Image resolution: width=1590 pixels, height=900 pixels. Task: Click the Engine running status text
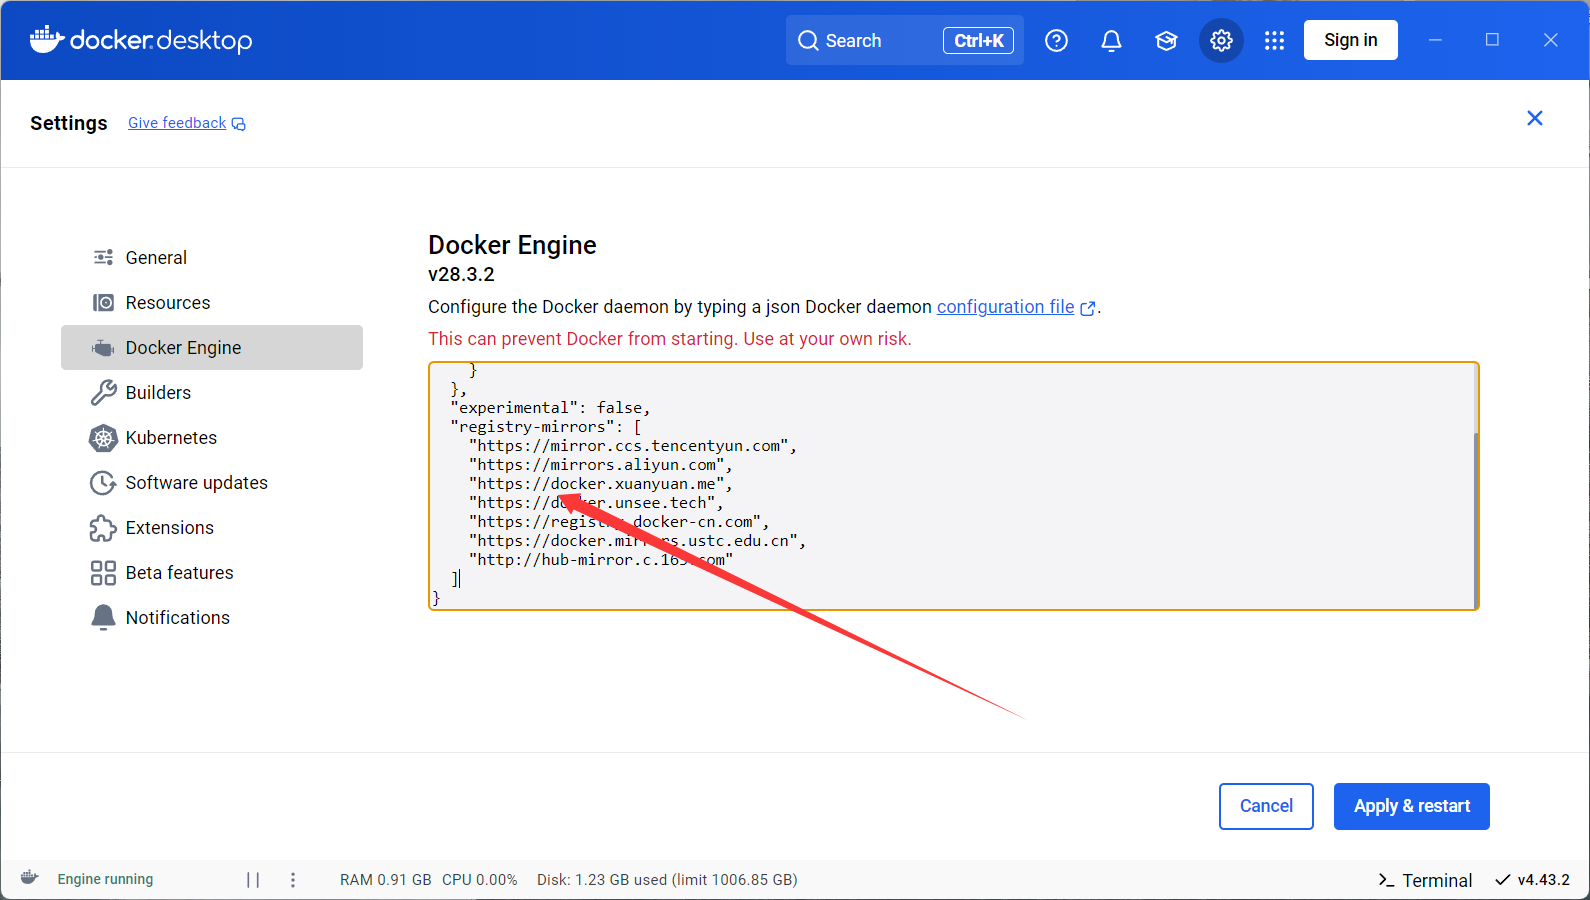[x=105, y=879]
